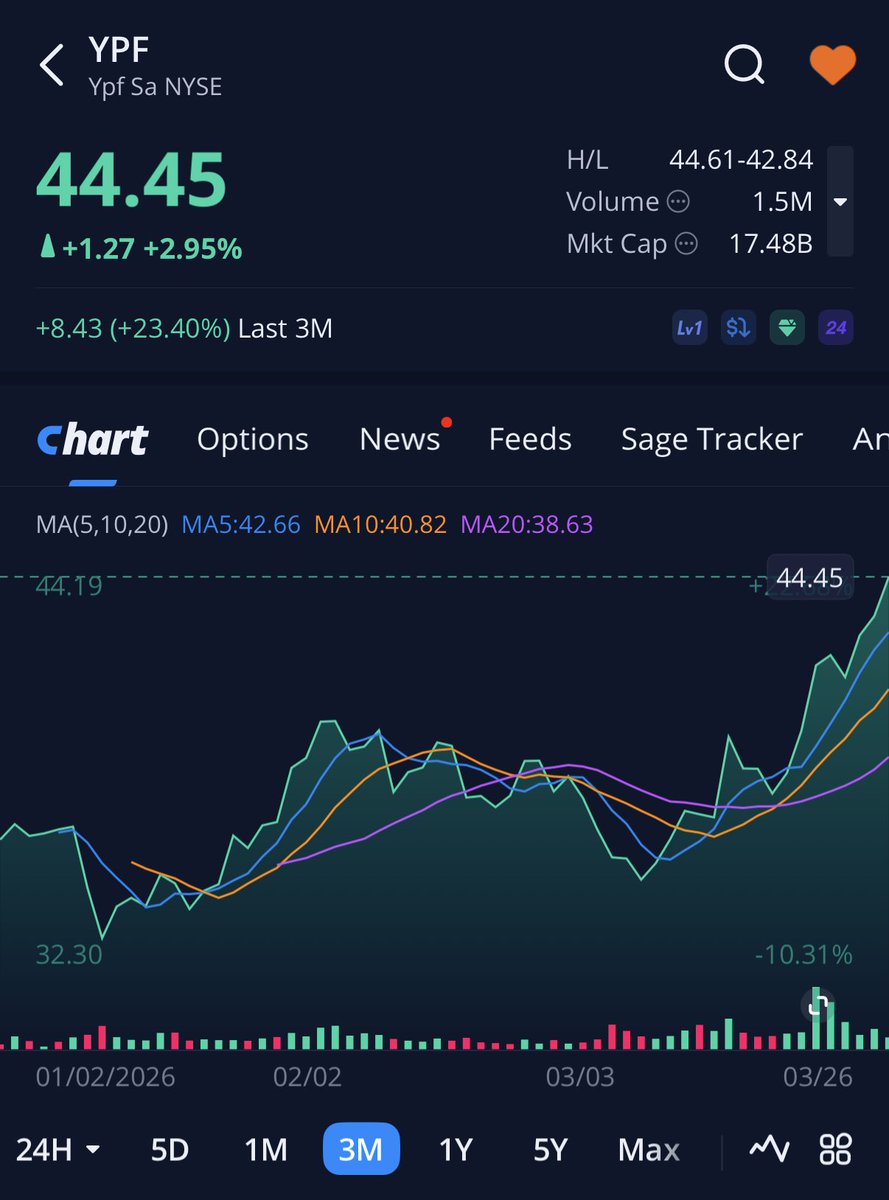This screenshot has width=889, height=1200.
Task: Select the 5Y time range
Action: 550,1149
